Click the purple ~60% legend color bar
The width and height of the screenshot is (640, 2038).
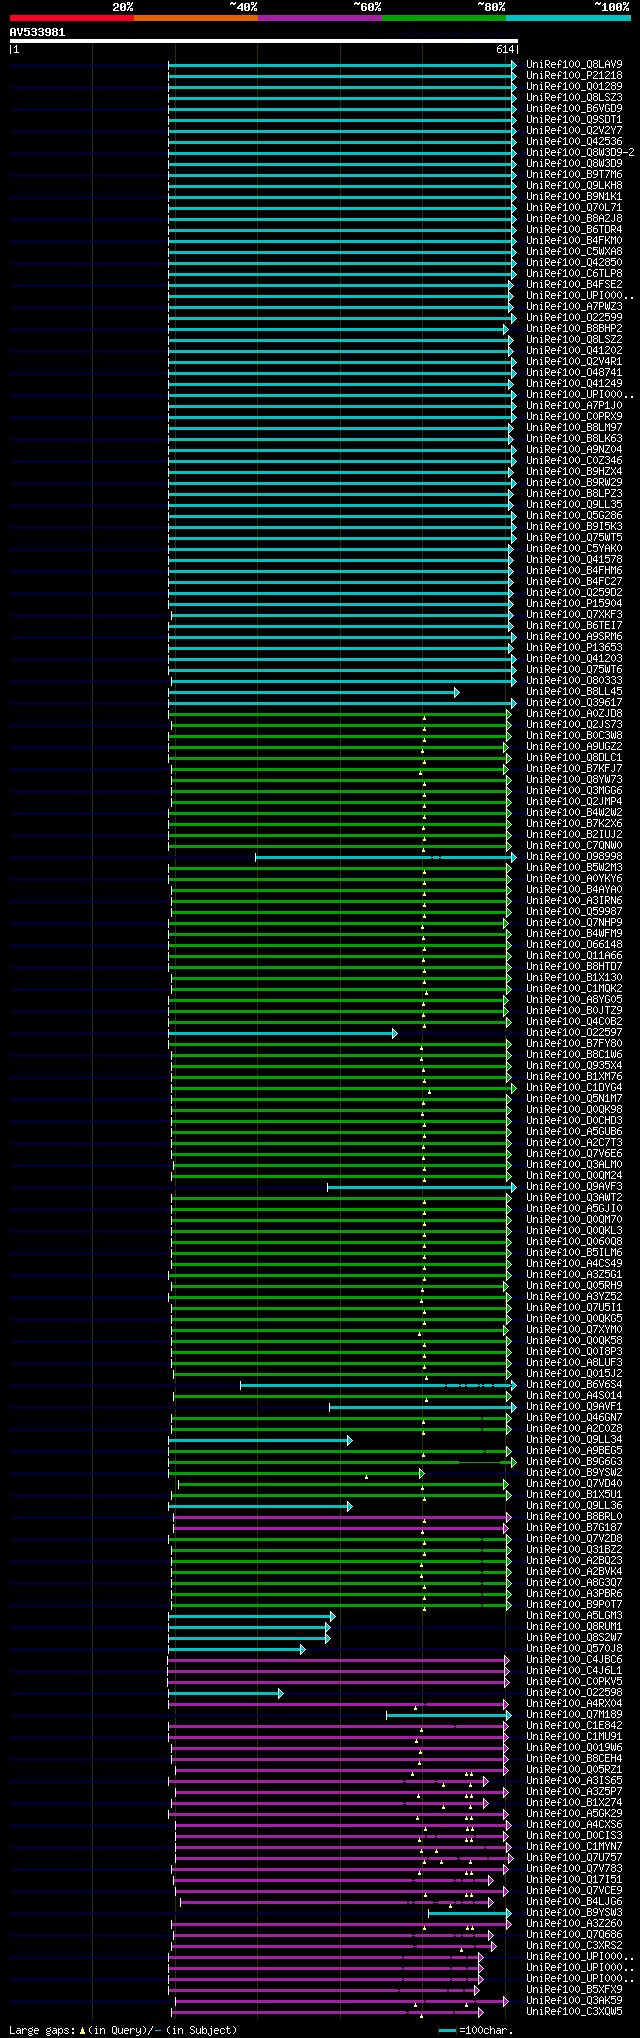pos(320,18)
